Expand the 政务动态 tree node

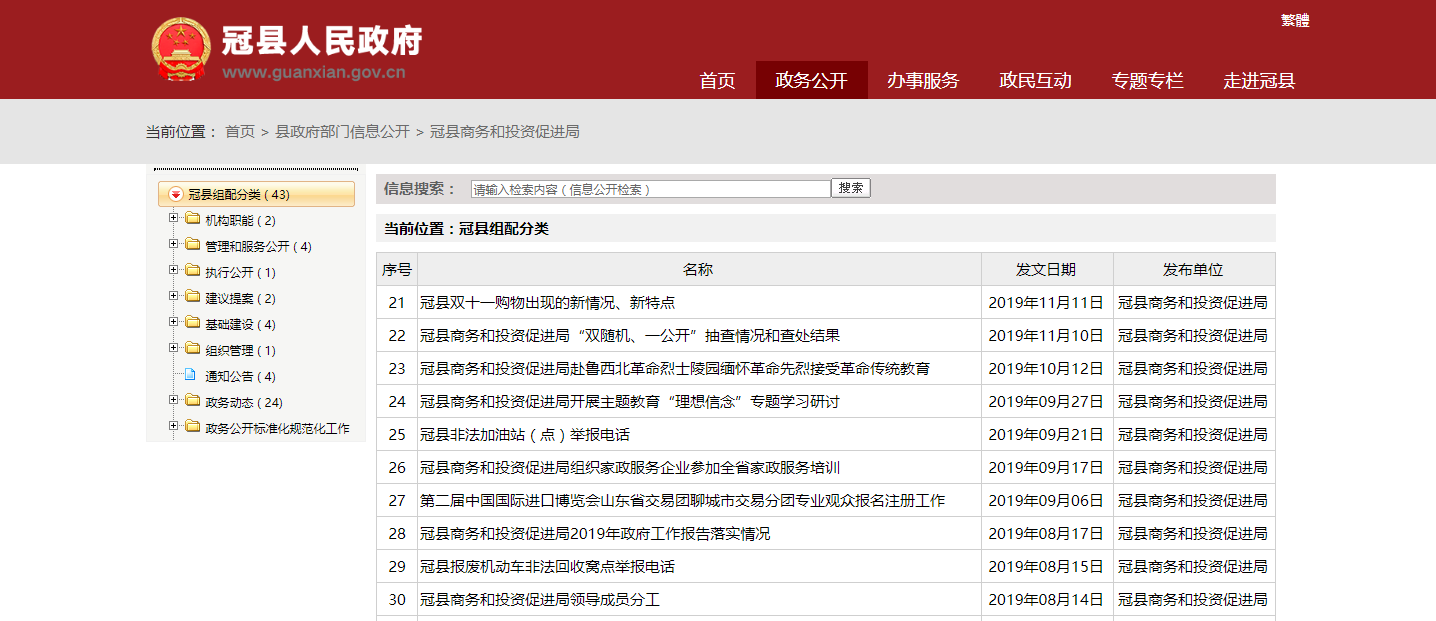tap(174, 401)
